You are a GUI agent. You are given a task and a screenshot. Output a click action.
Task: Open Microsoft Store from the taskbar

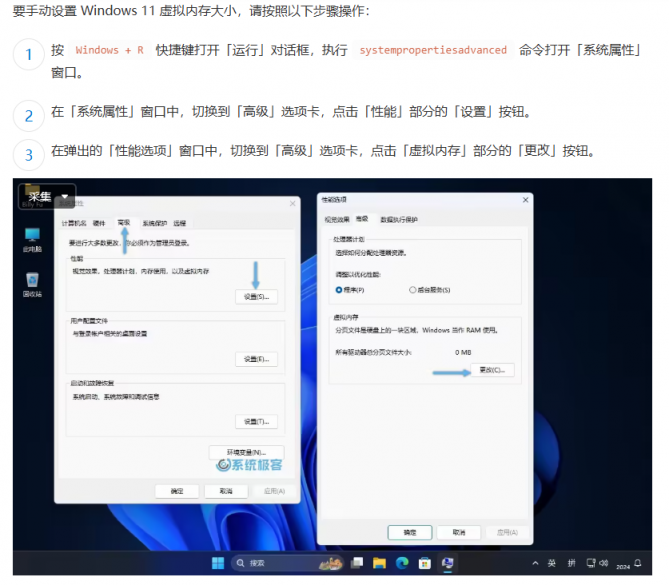pyautogui.click(x=425, y=563)
